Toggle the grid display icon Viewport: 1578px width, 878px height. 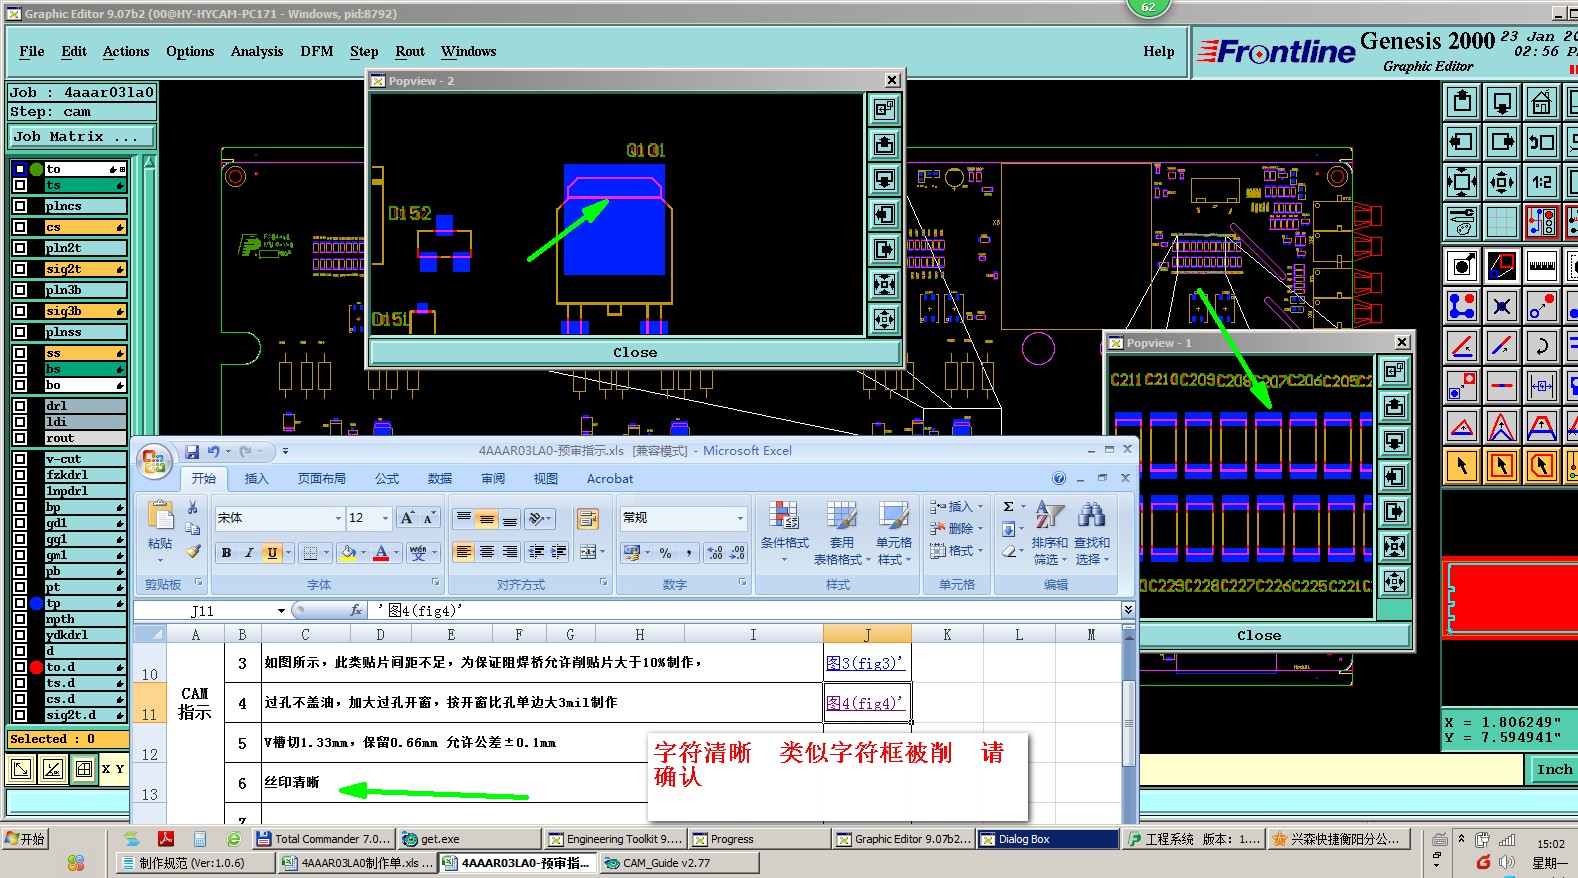pos(1502,222)
